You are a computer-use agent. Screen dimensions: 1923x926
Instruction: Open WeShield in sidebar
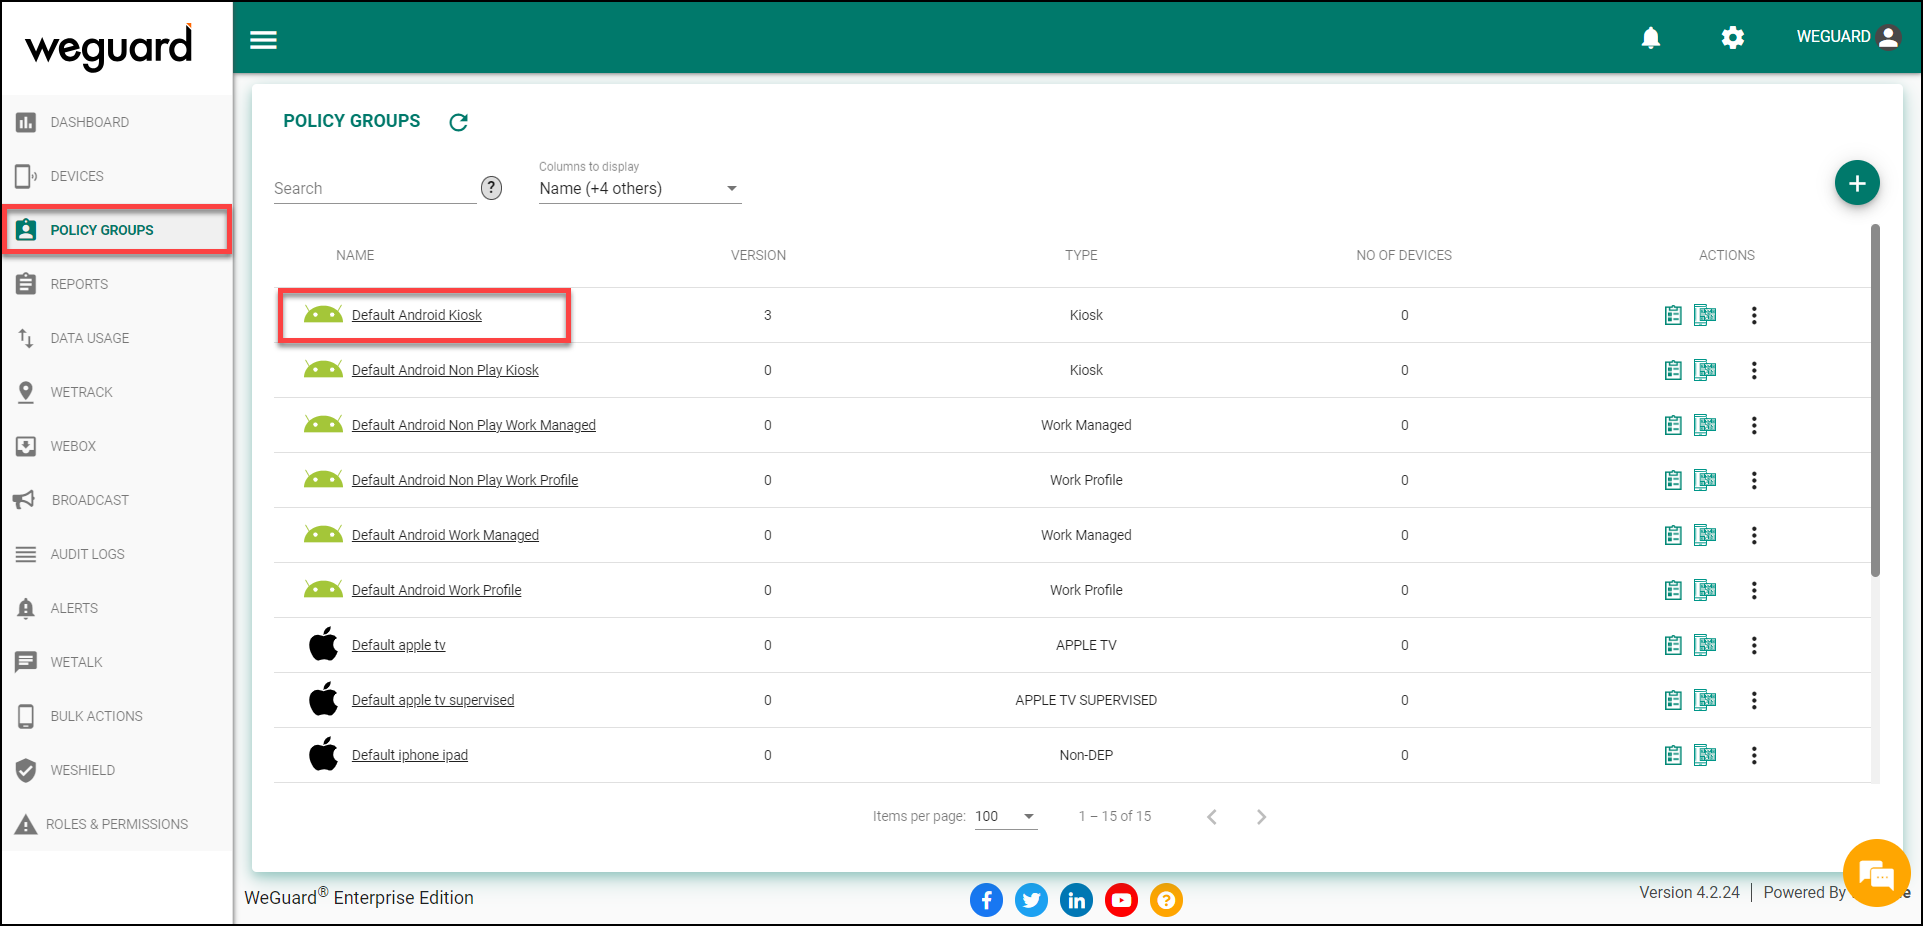(117, 770)
